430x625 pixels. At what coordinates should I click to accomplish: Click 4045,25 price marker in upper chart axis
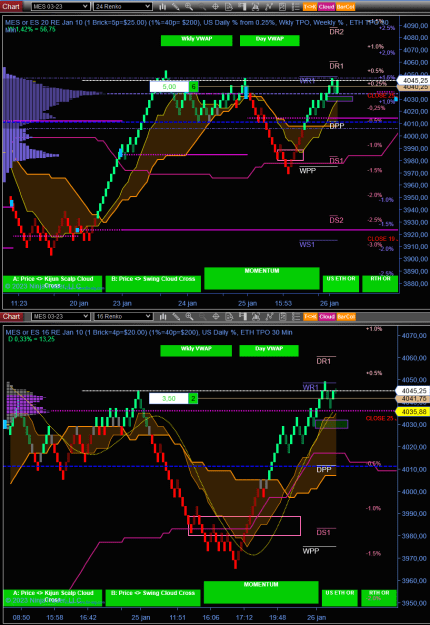tap(413, 80)
